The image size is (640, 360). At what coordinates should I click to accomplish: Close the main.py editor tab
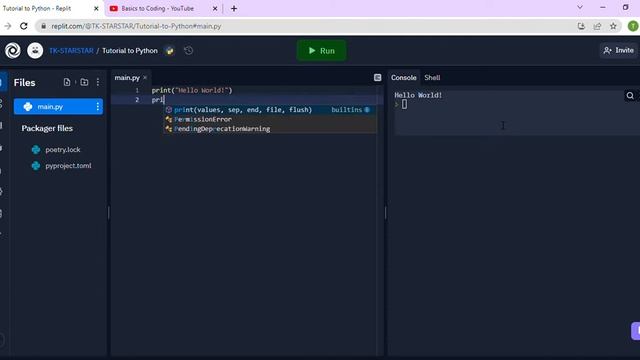[145, 77]
